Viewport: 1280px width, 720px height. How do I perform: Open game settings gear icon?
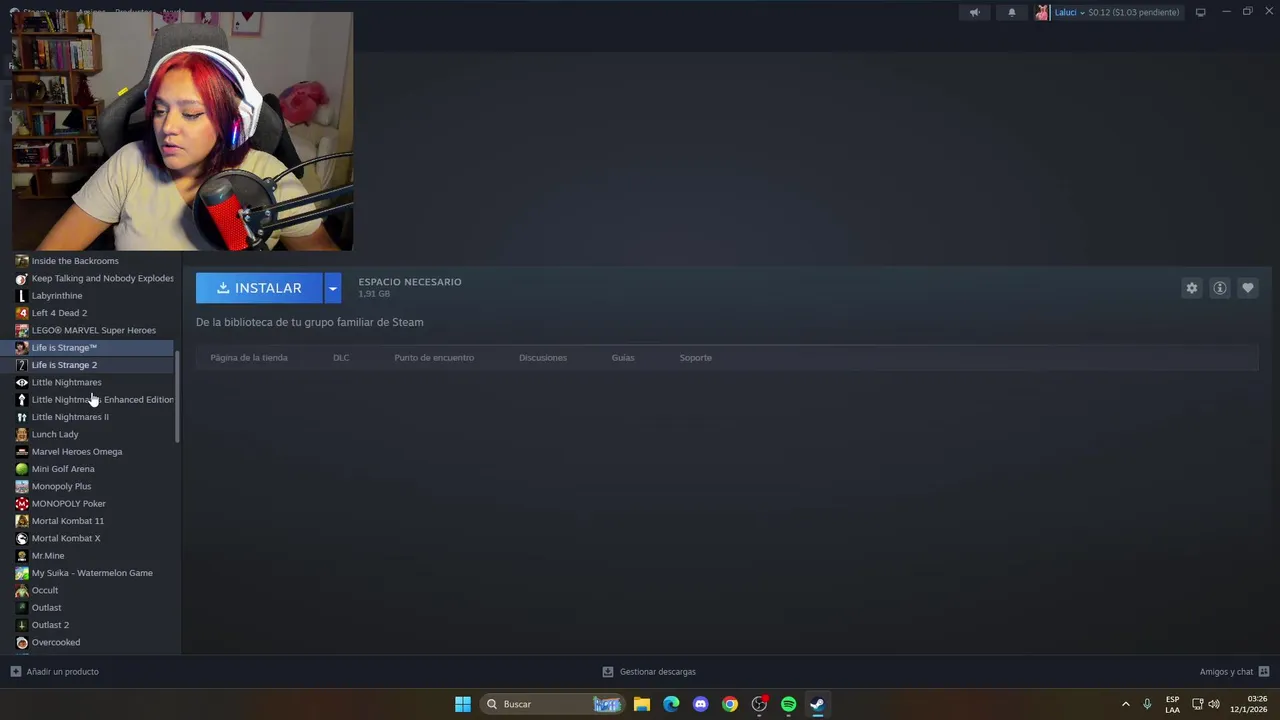pos(1192,288)
